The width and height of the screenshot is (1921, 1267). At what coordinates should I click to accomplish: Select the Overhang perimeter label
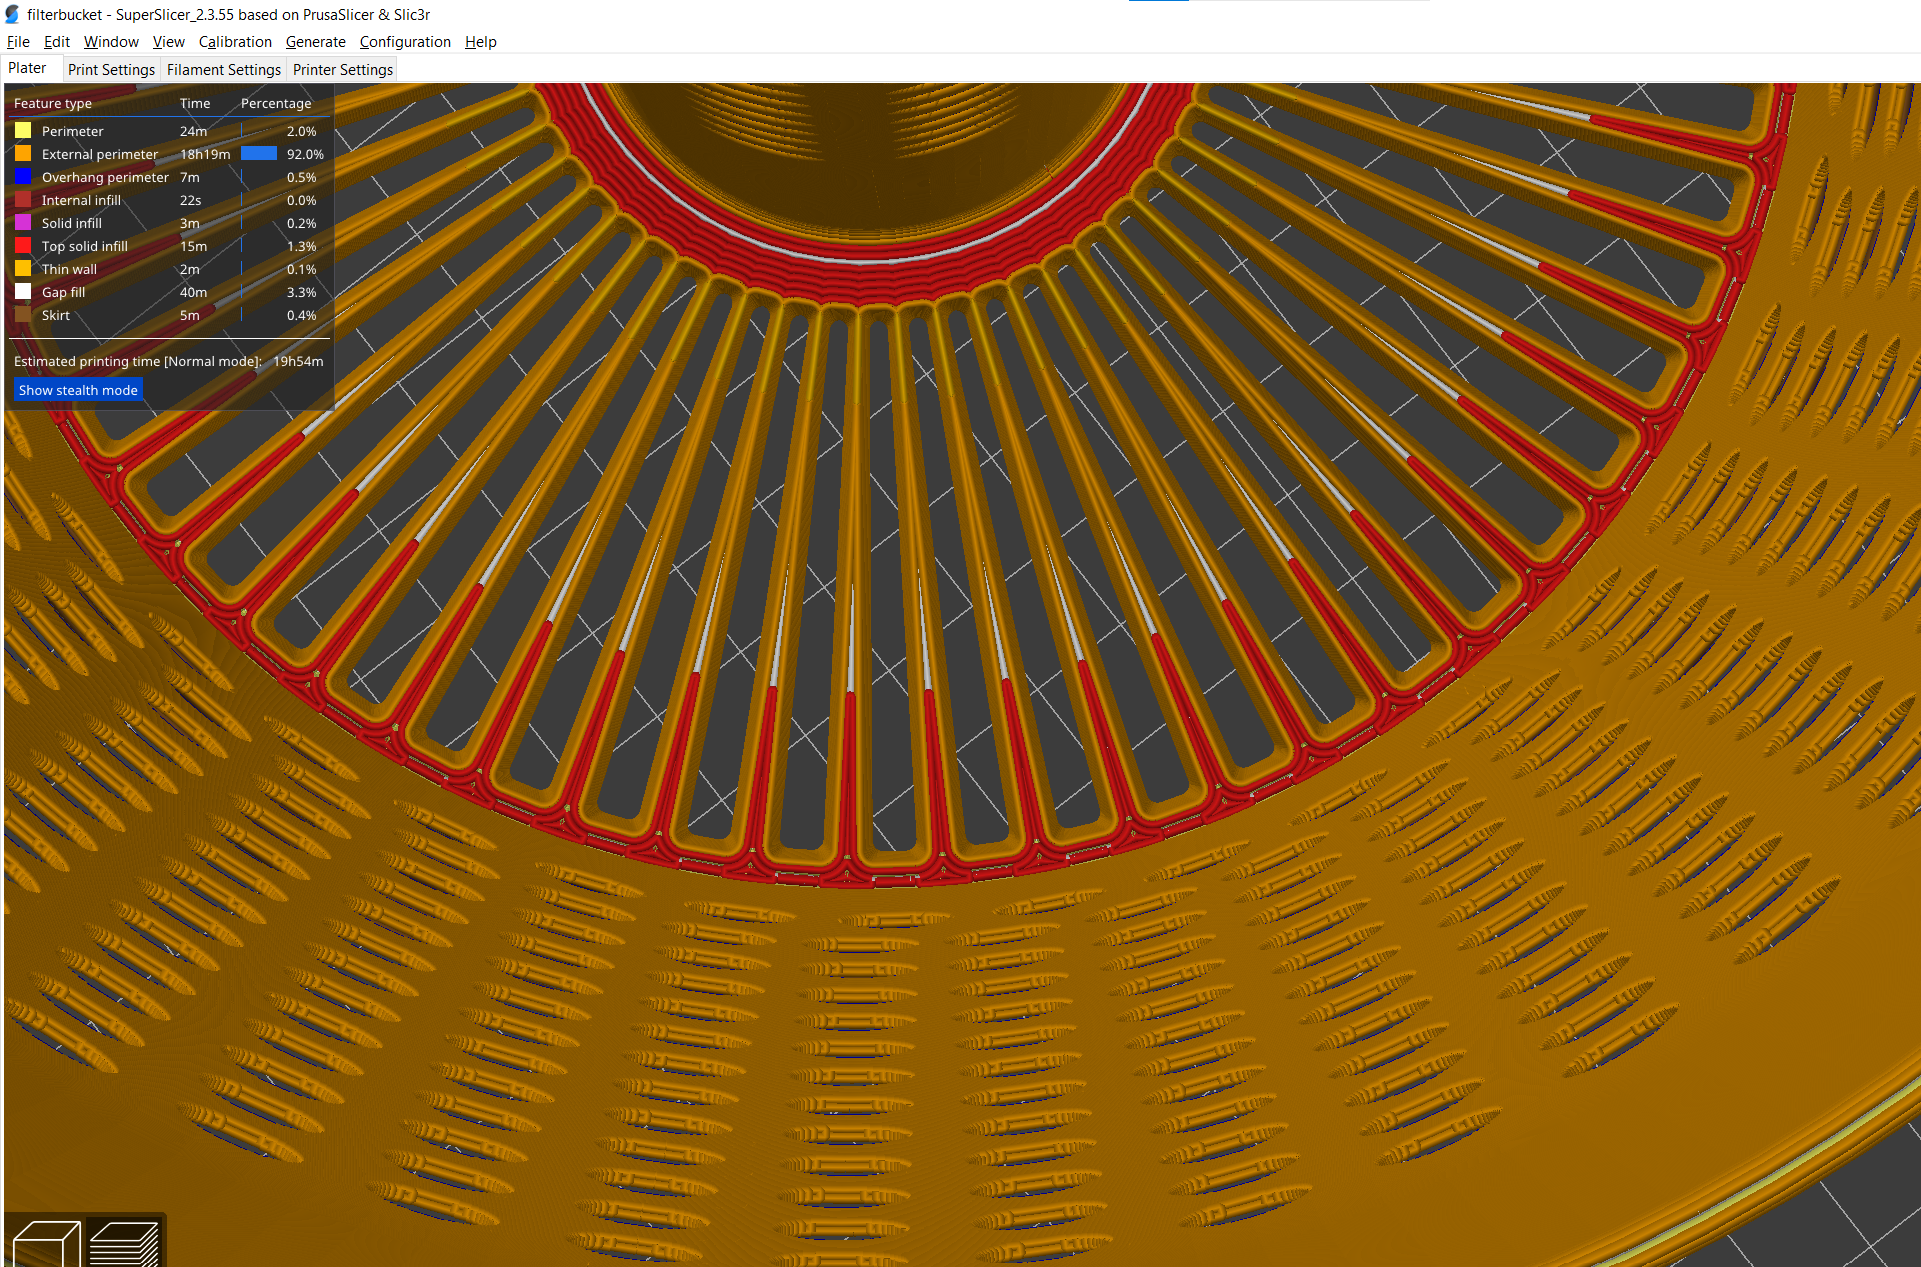105,177
